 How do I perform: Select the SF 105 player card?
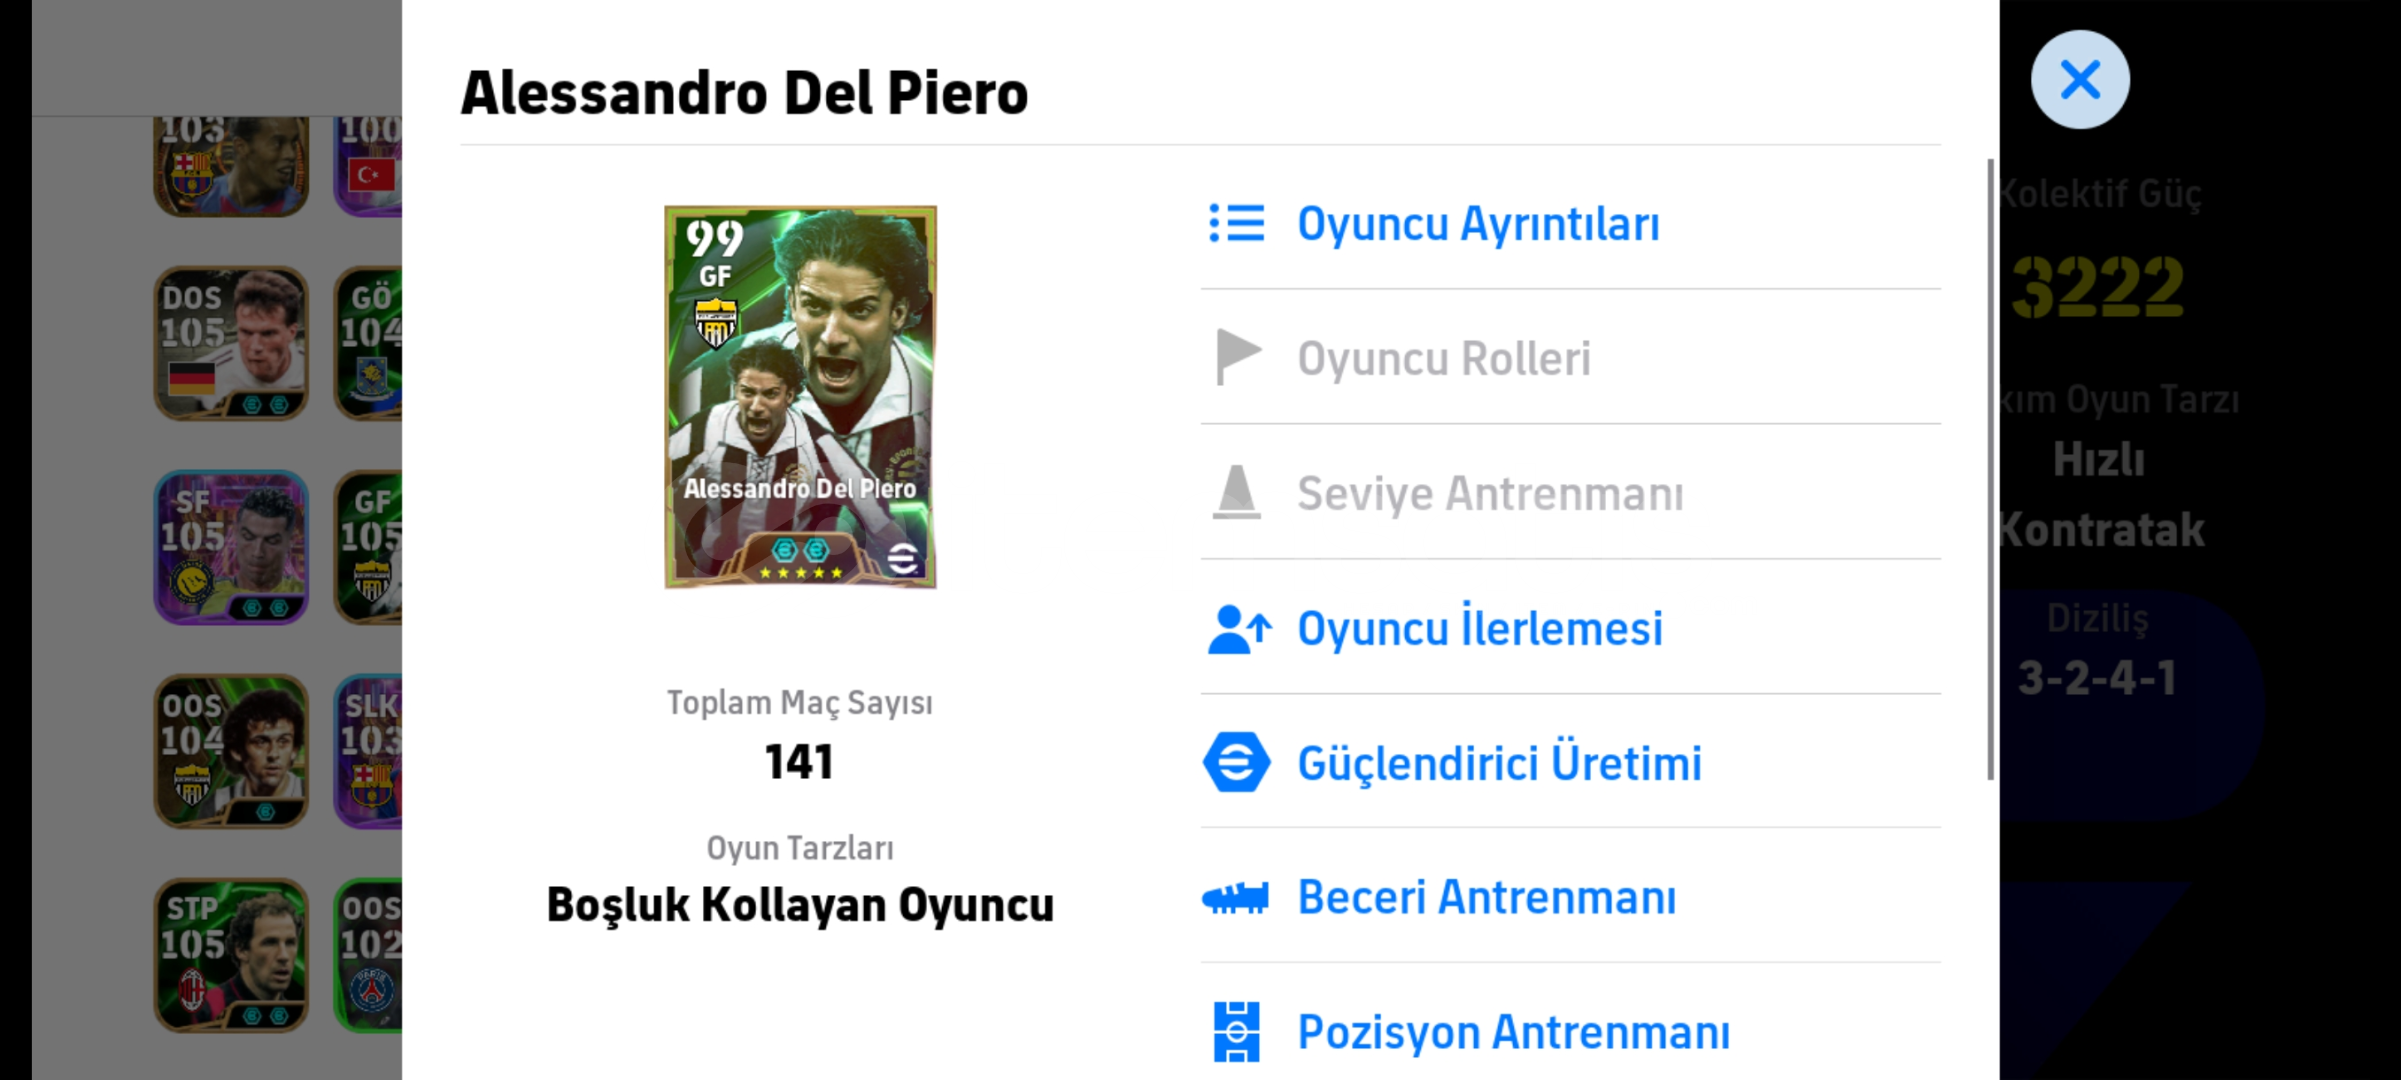(231, 547)
